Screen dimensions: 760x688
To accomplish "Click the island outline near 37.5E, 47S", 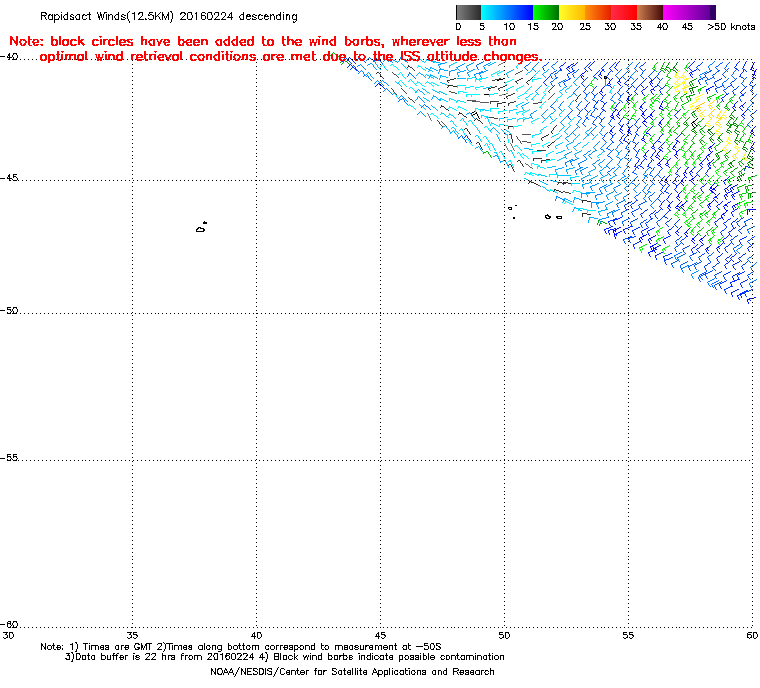I will (x=202, y=227).
